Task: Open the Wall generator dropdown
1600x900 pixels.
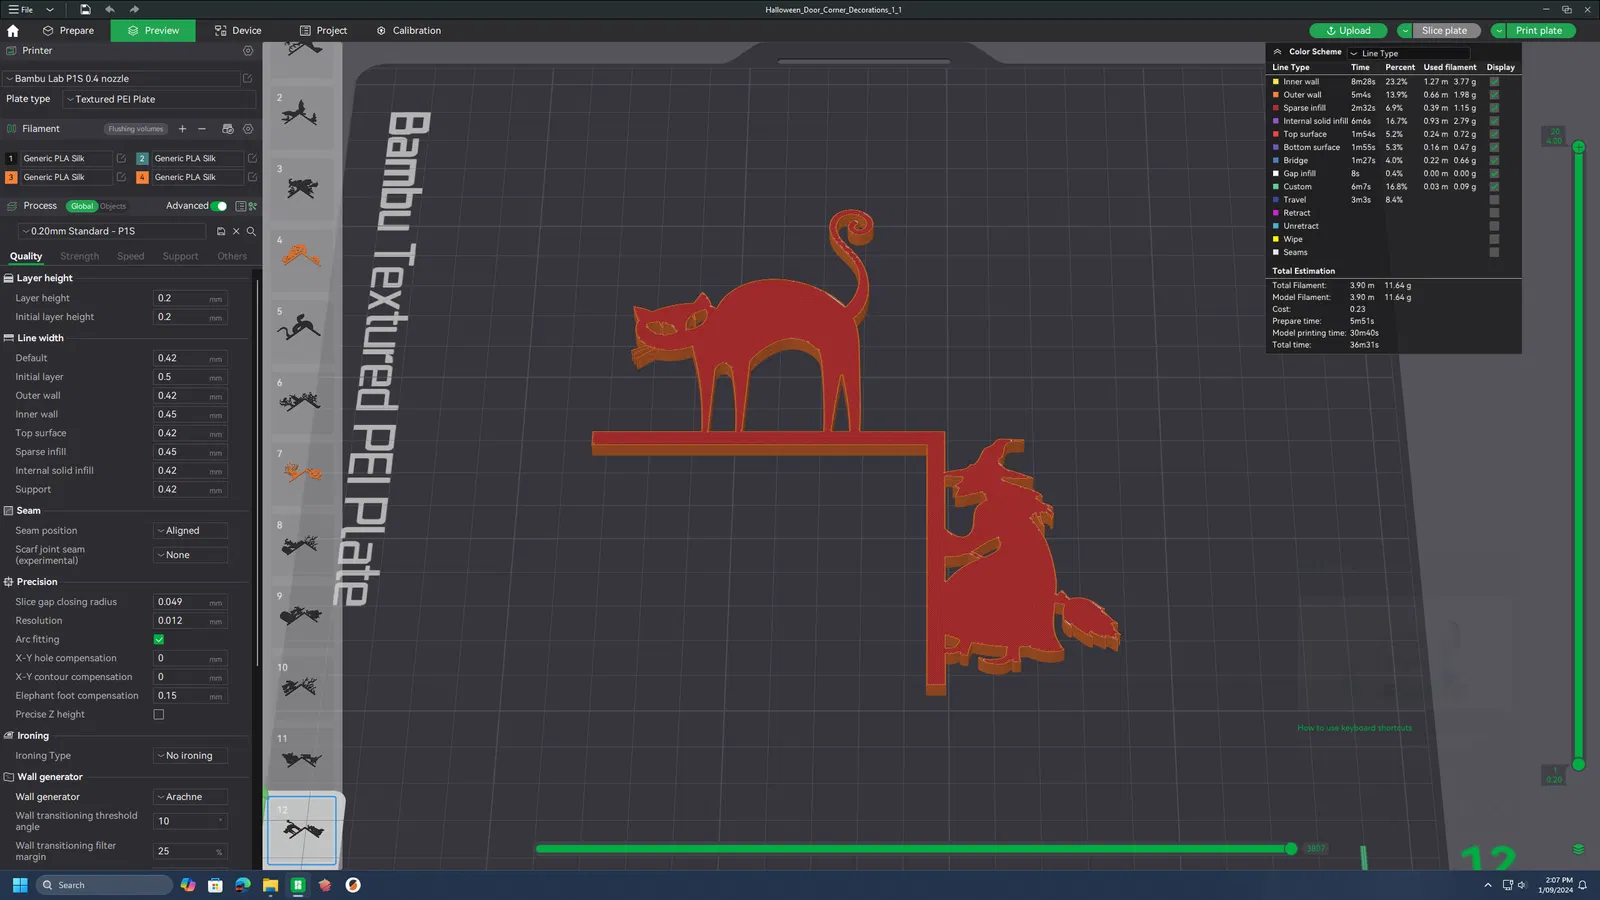Action: click(191, 797)
